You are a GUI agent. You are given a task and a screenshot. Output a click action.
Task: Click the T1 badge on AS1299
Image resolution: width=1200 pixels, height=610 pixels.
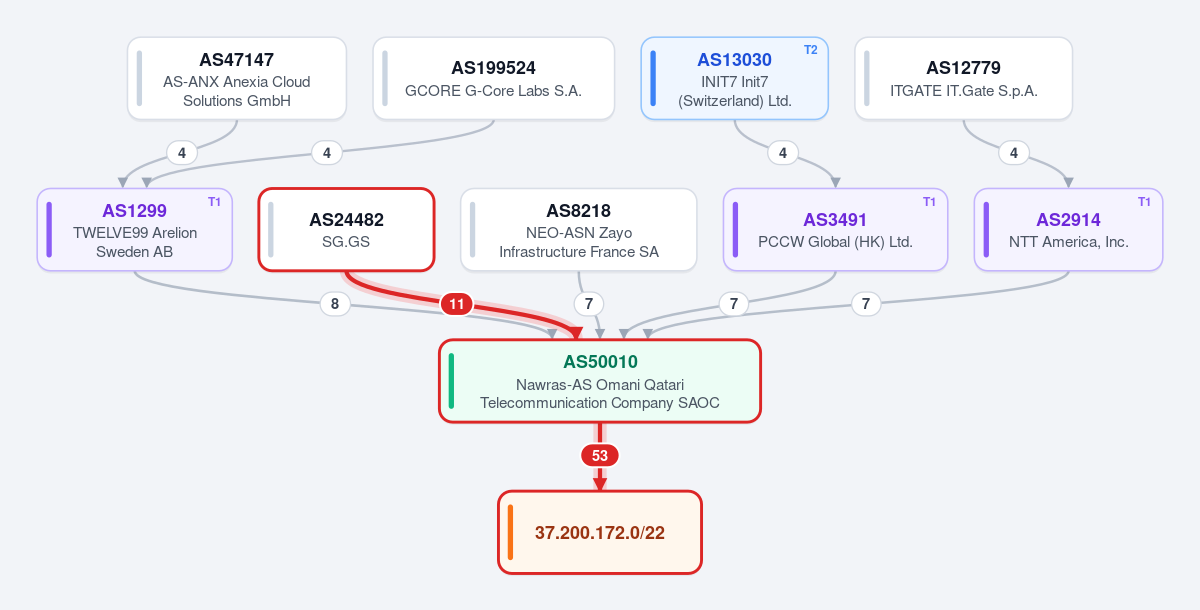pos(214,202)
